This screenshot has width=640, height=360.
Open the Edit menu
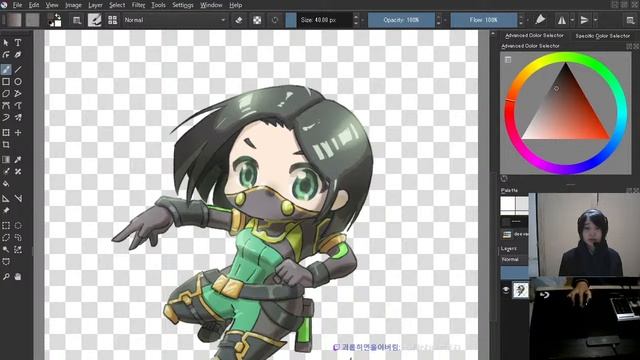(x=34, y=5)
